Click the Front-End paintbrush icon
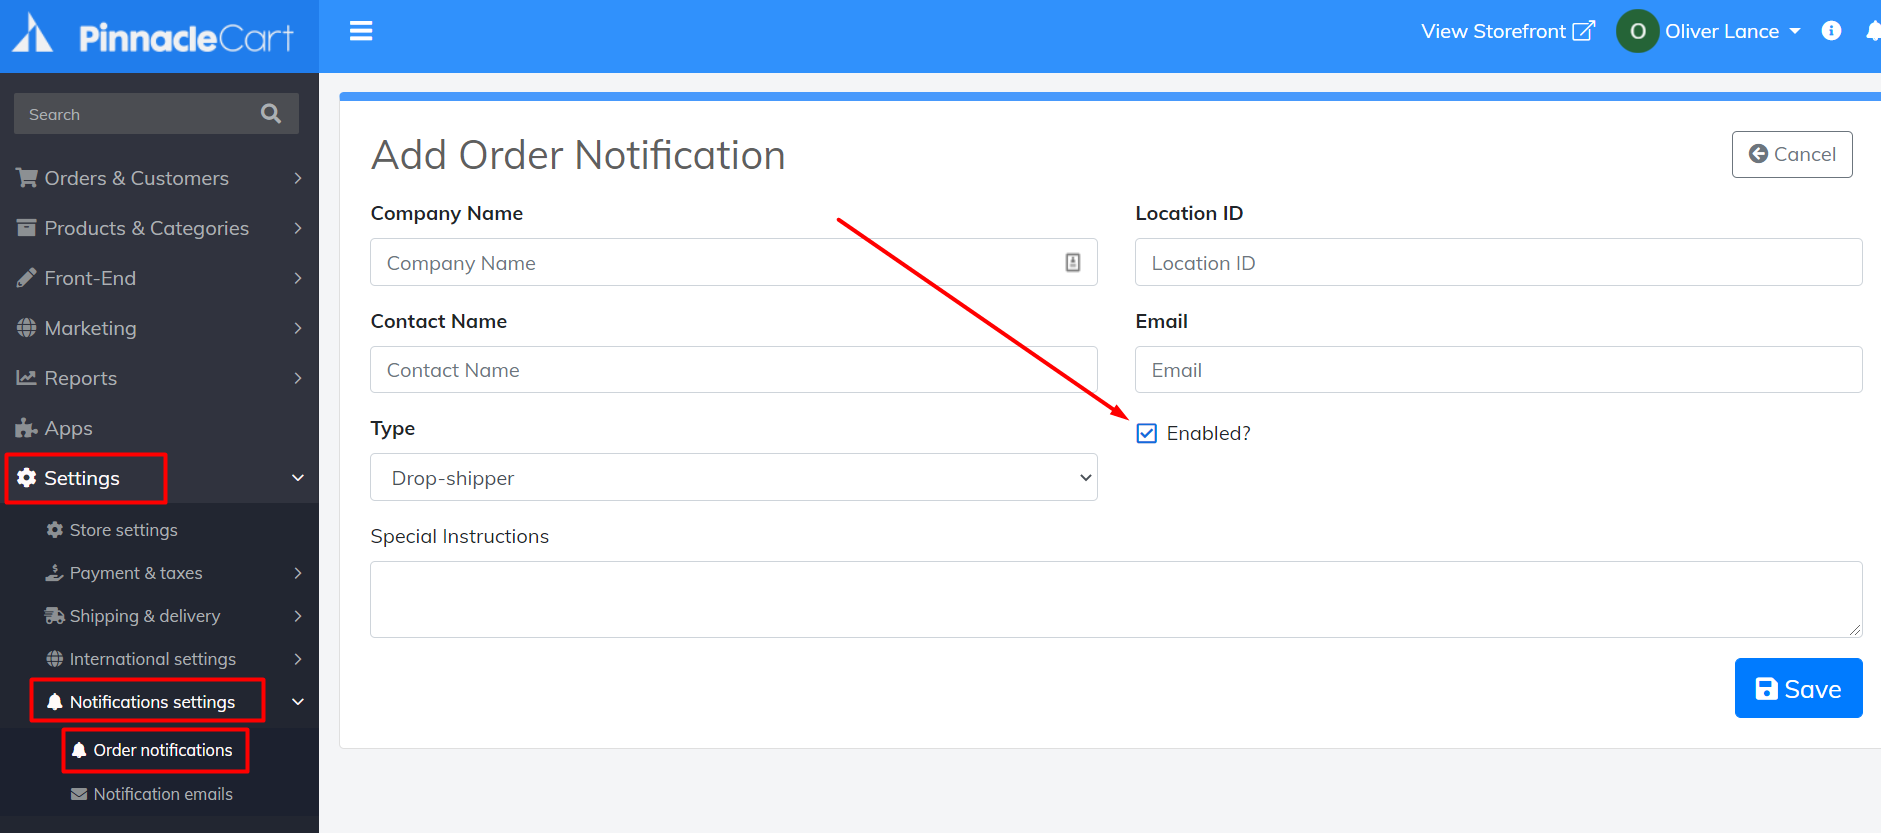This screenshot has height=833, width=1881. [27, 278]
